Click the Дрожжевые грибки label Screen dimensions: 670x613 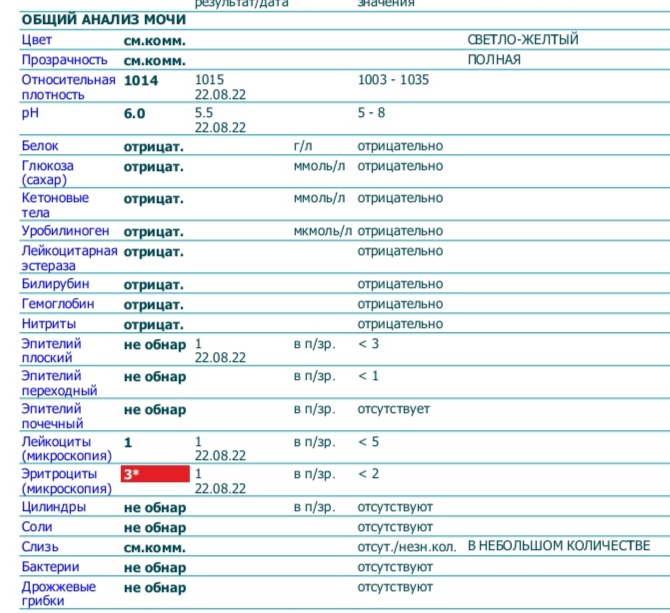[x=59, y=594]
